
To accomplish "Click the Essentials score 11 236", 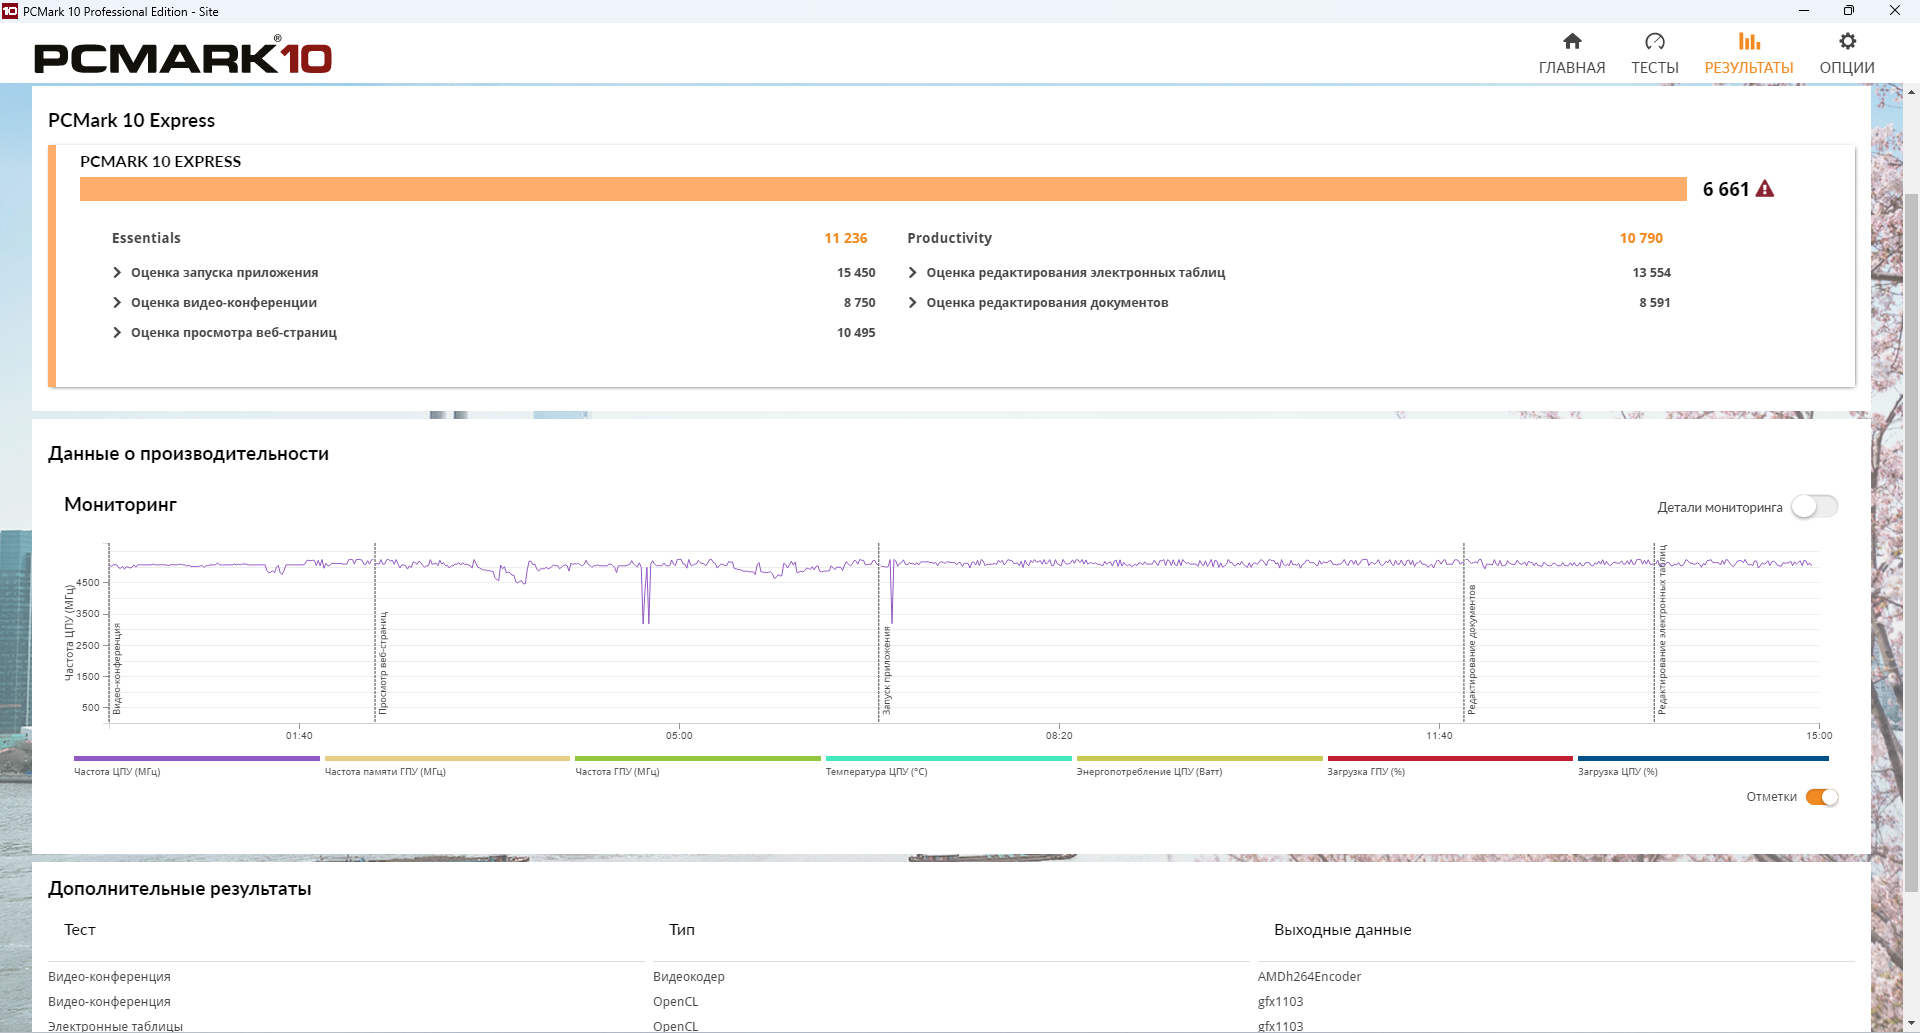I will (846, 238).
